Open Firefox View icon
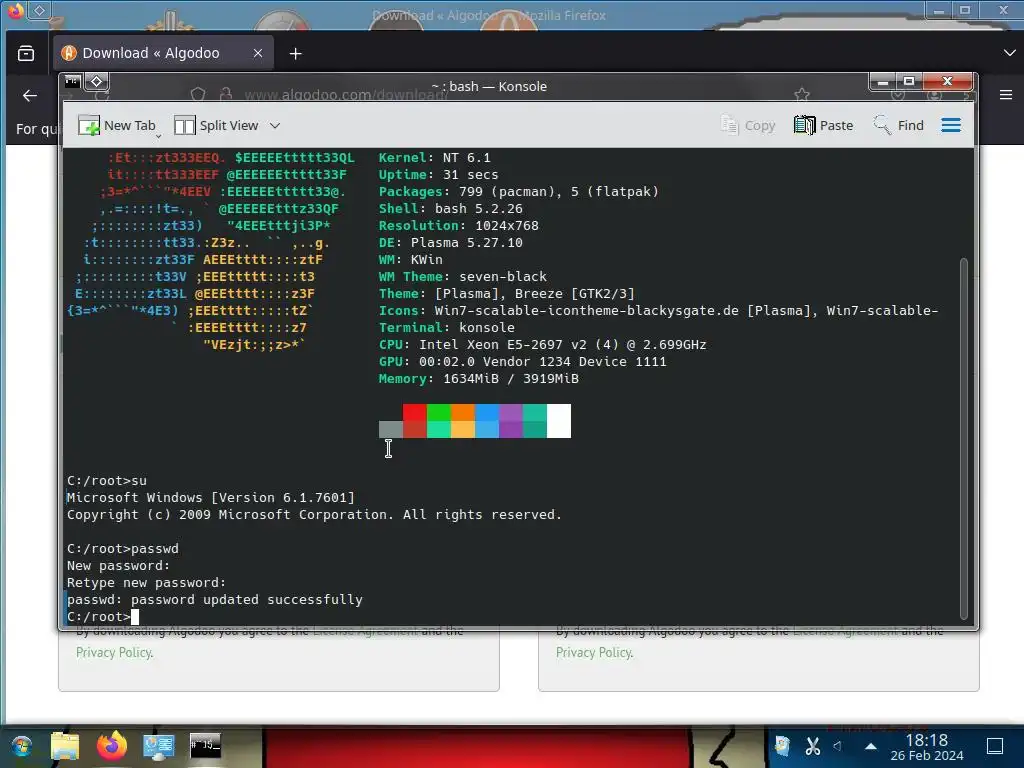This screenshot has width=1024, height=768. click(26, 54)
